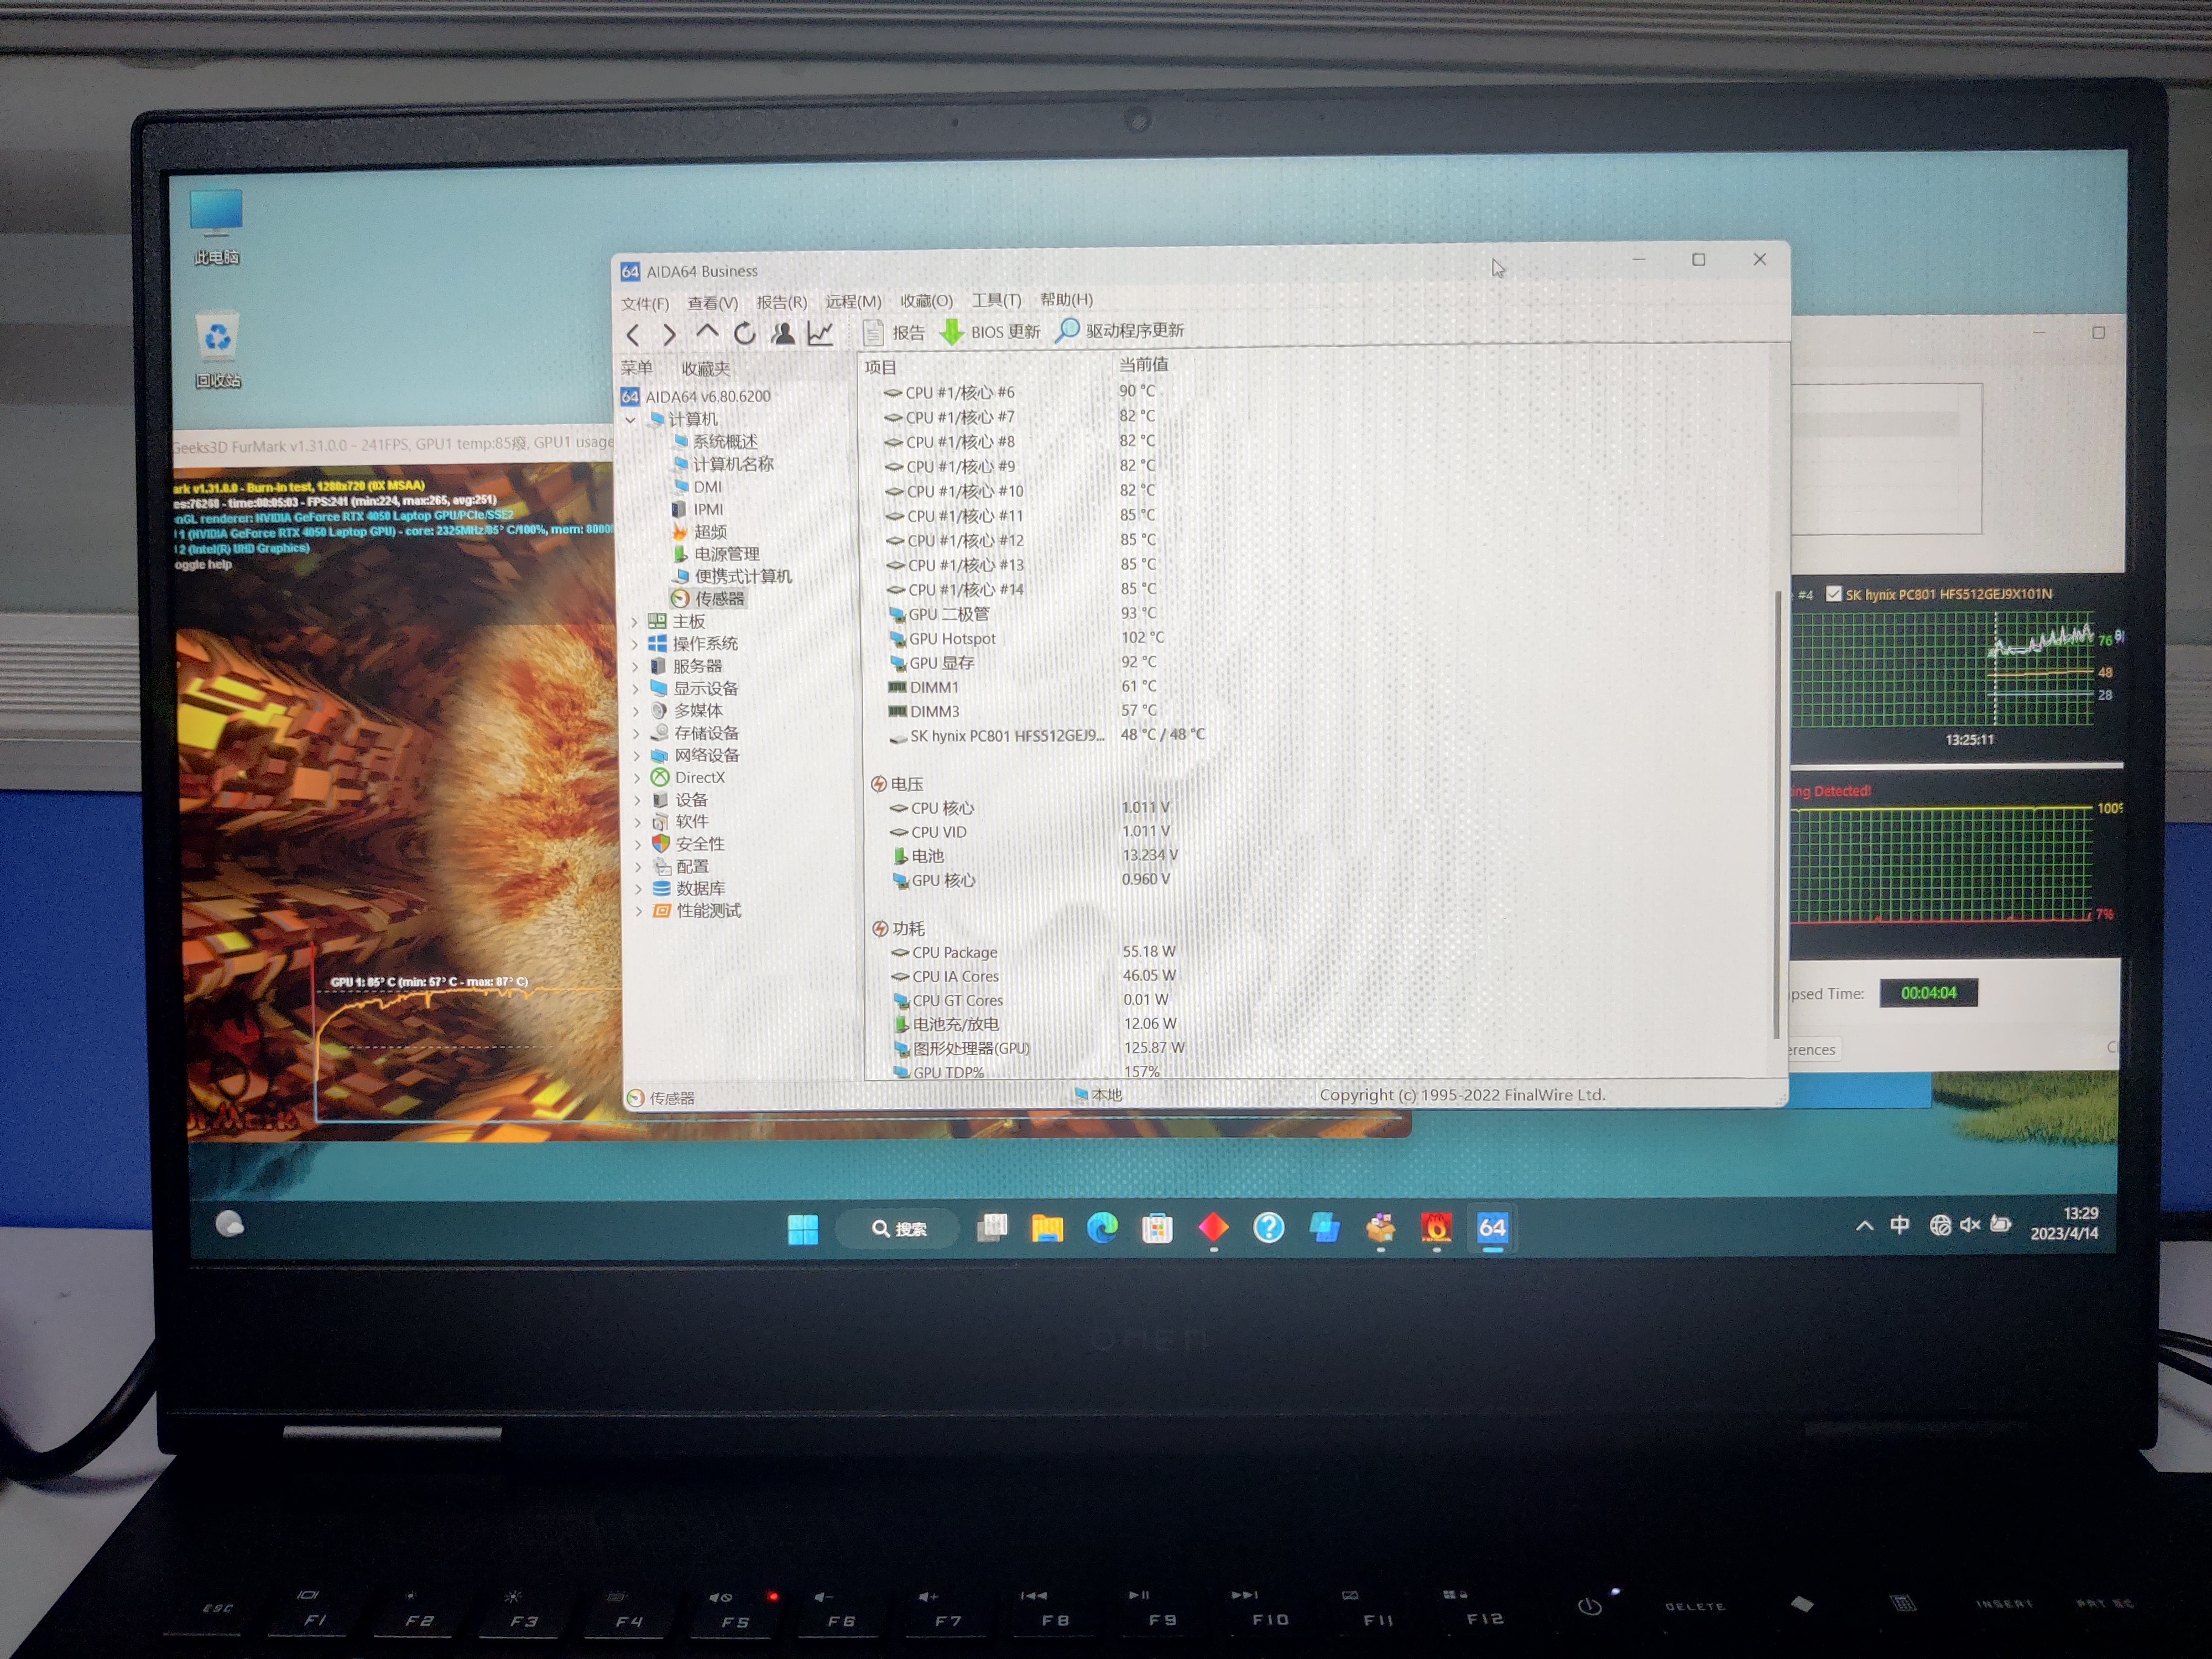Open the user manager icon in AIDA64 toolbar
The height and width of the screenshot is (1659, 2212).
click(783, 333)
